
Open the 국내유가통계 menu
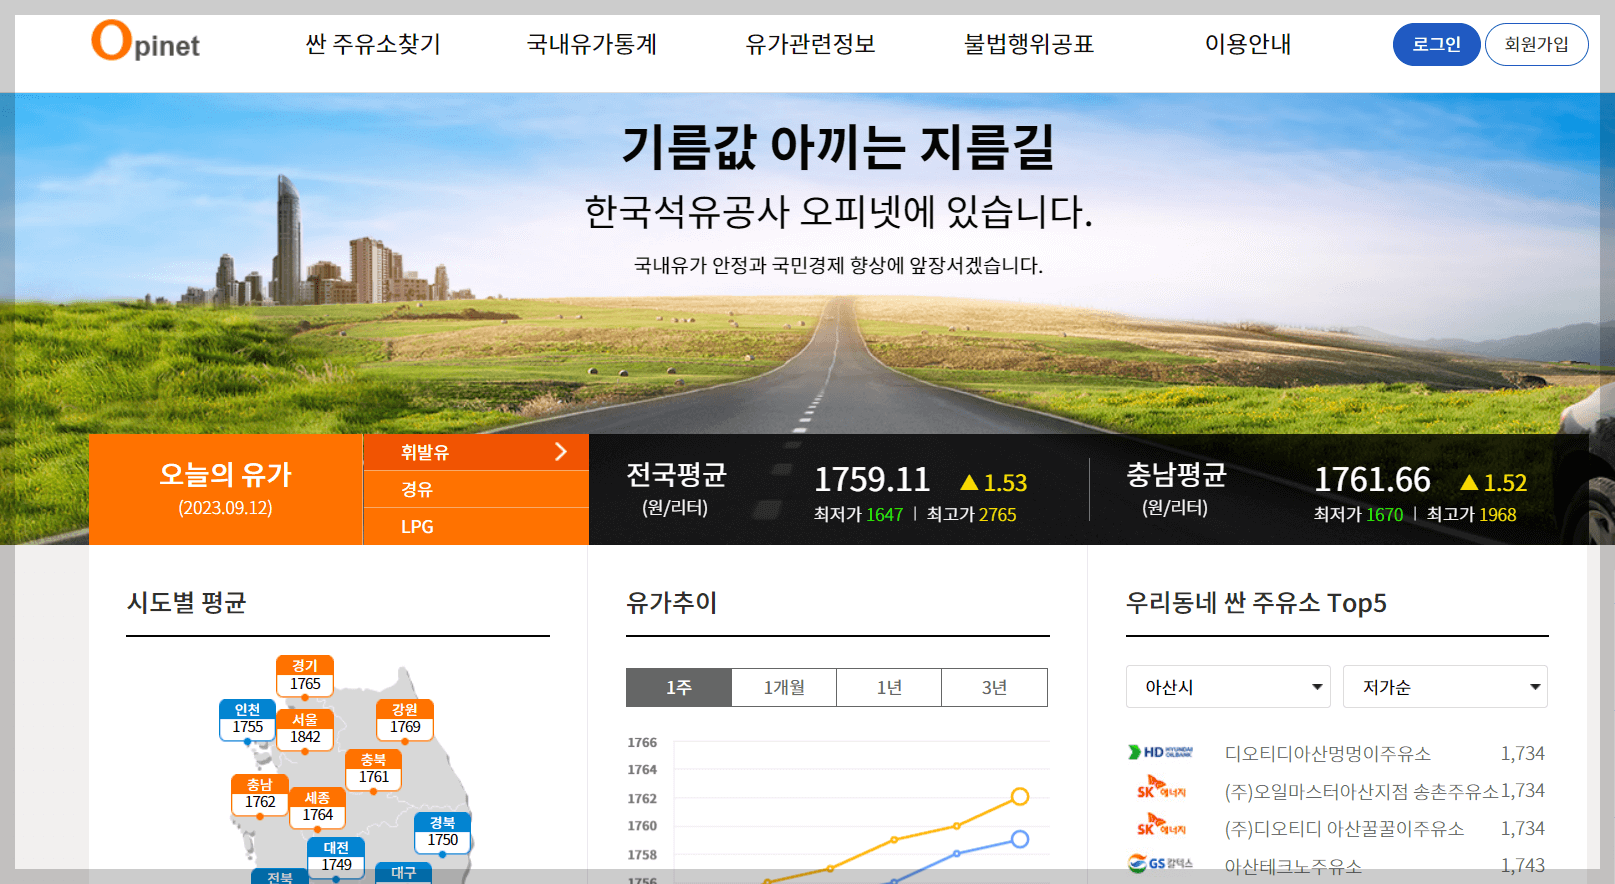(592, 44)
